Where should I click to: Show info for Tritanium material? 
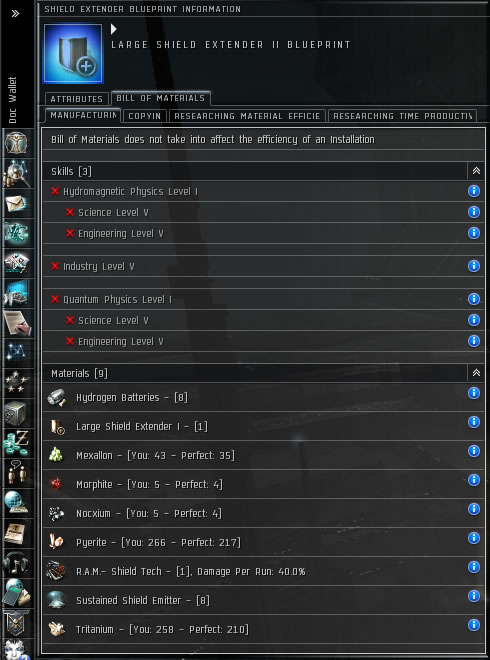[x=474, y=625]
